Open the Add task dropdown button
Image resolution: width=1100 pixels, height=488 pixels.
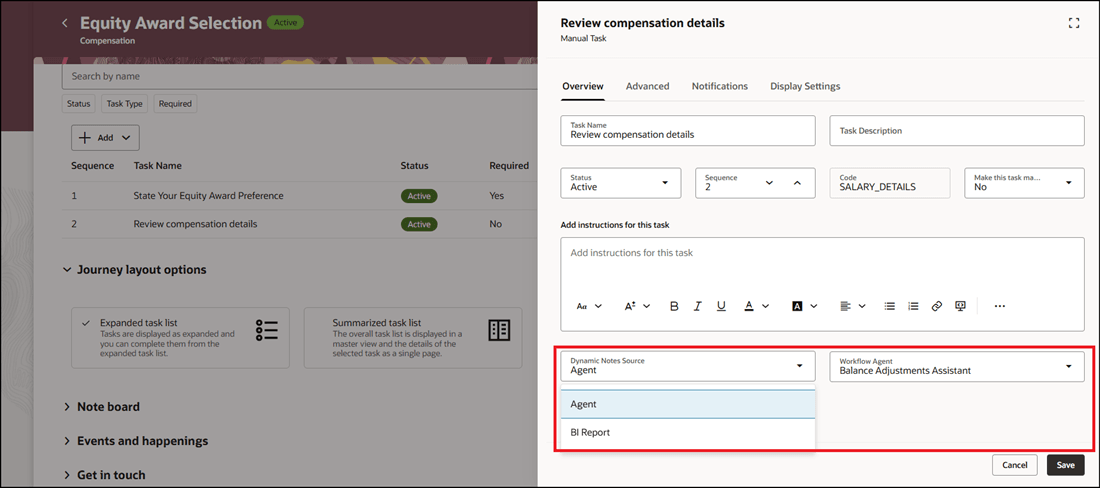coord(105,137)
